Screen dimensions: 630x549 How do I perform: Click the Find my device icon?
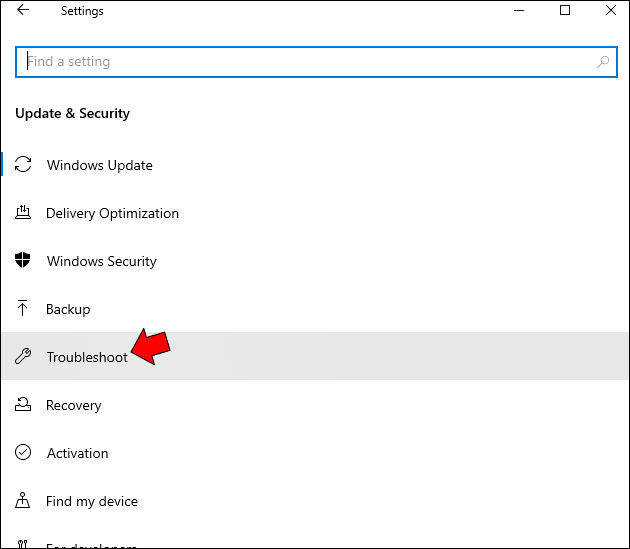(22, 500)
